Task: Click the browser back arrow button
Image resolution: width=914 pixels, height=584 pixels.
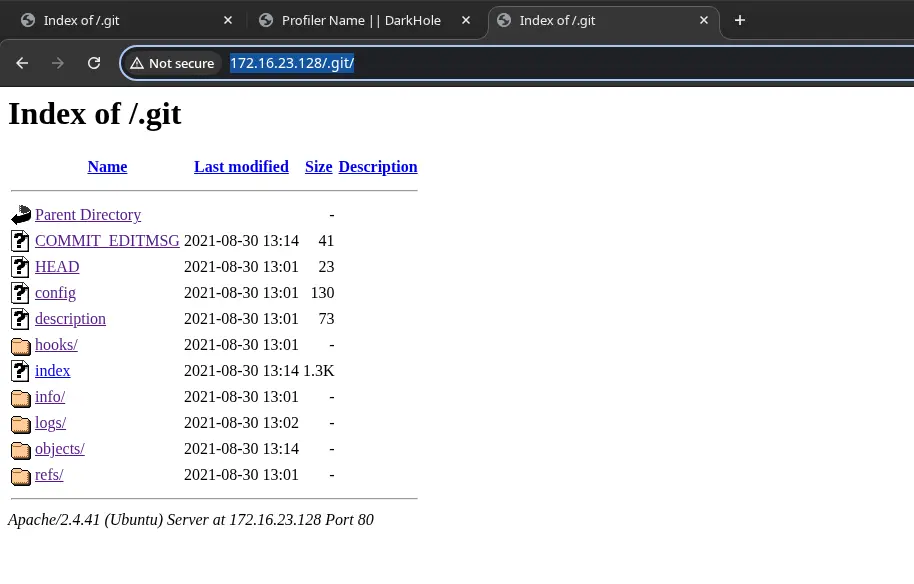Action: pyautogui.click(x=22, y=63)
